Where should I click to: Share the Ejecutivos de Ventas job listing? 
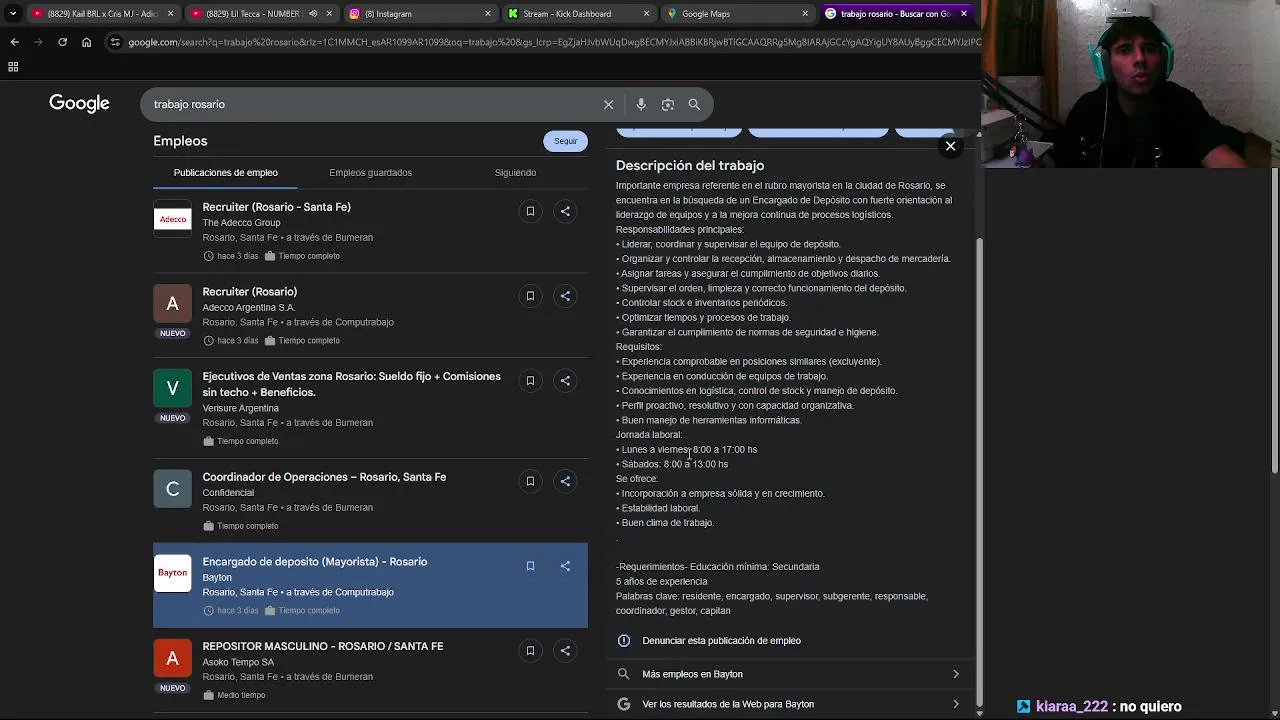pos(565,381)
